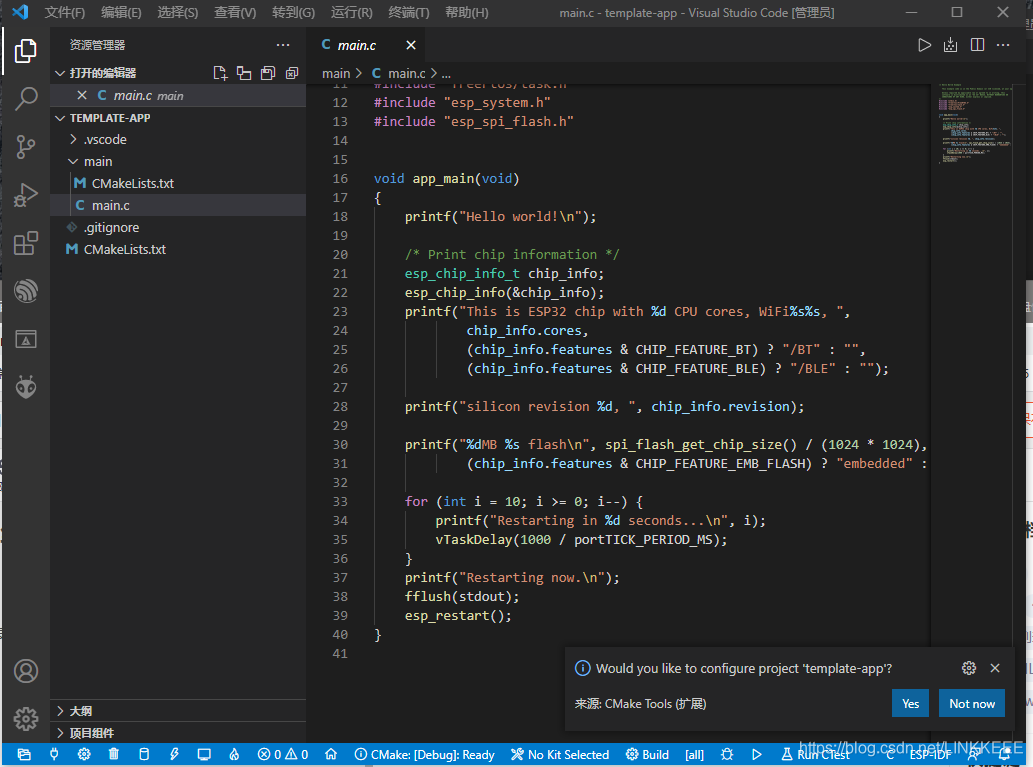Viewport: 1033px width, 767px height.
Task: Select main.c under the main folder
Action: point(178,206)
